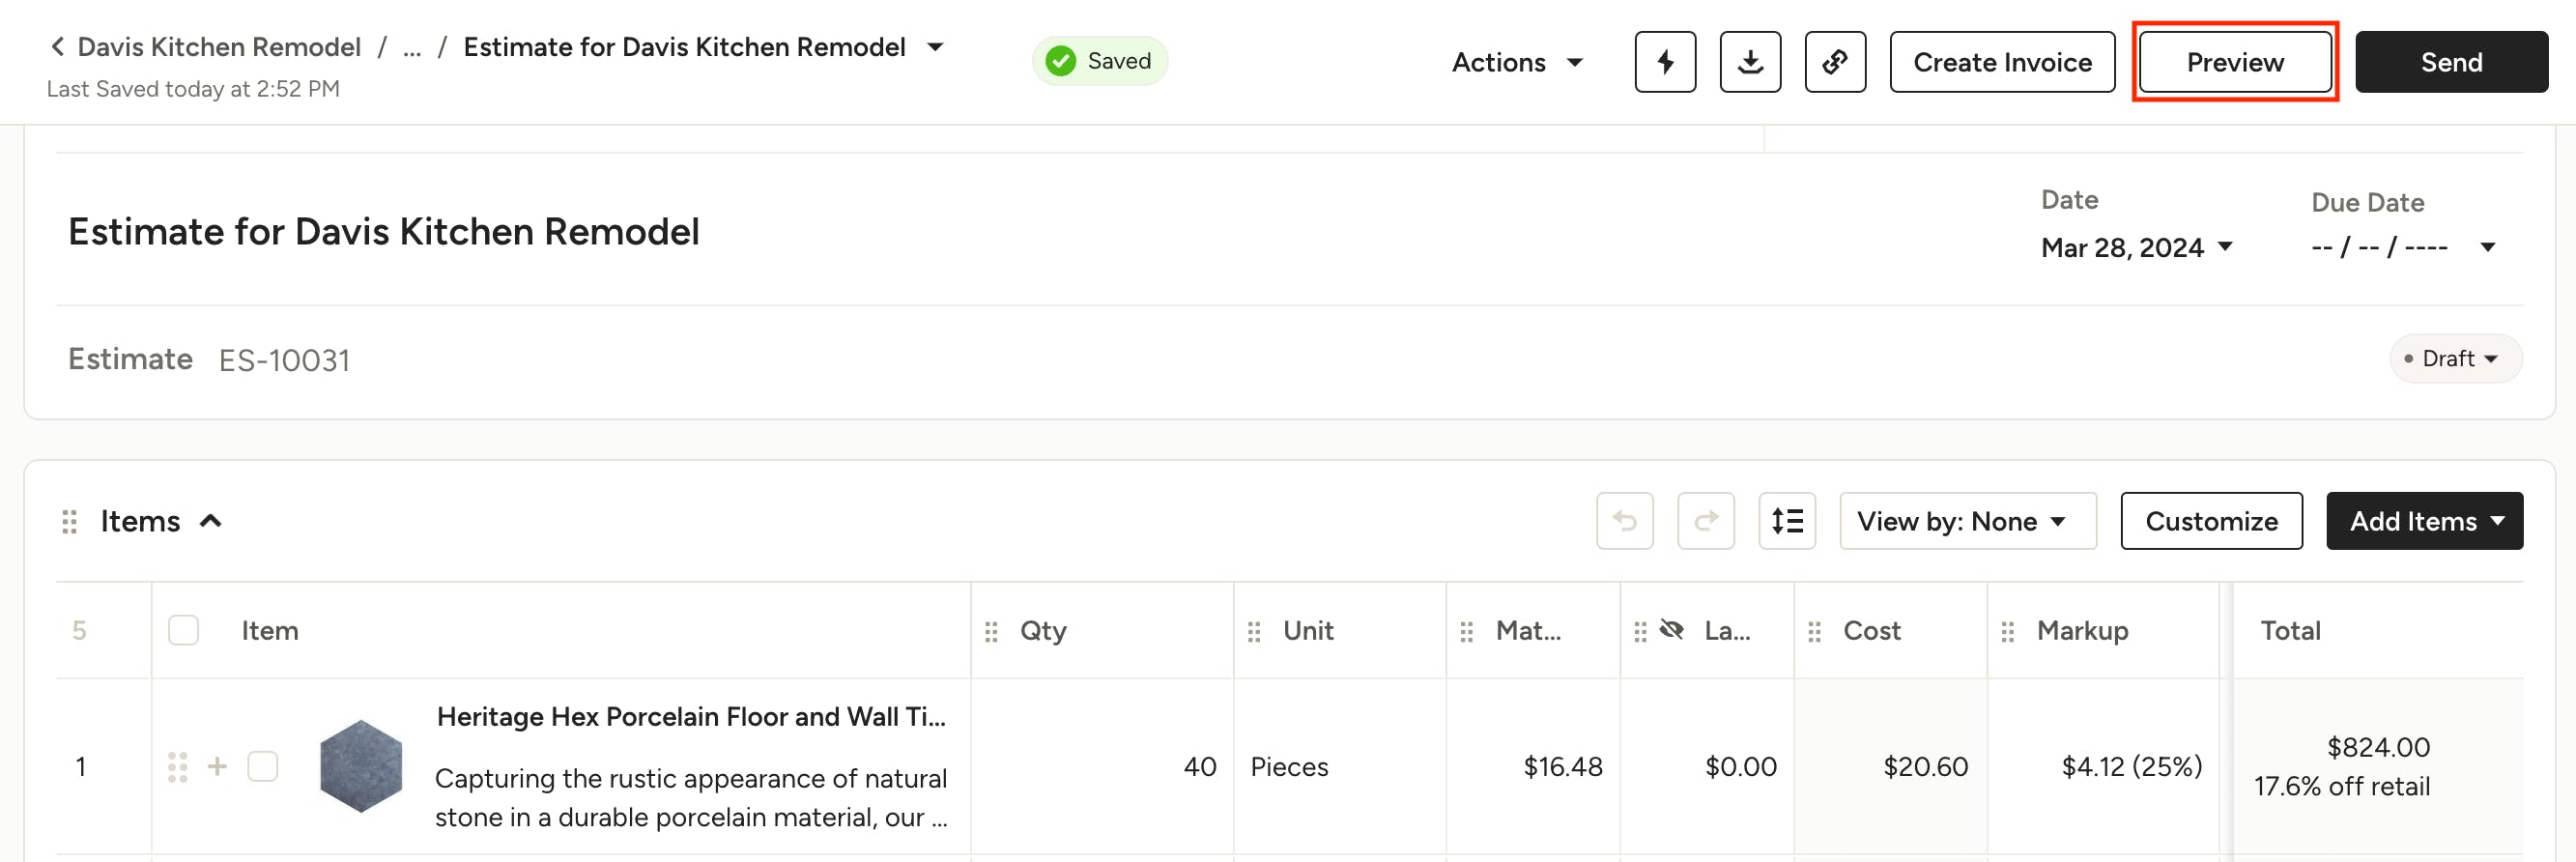Click the back arrow to Davis Kitchen Remodel
The image size is (2576, 862).
(58, 47)
